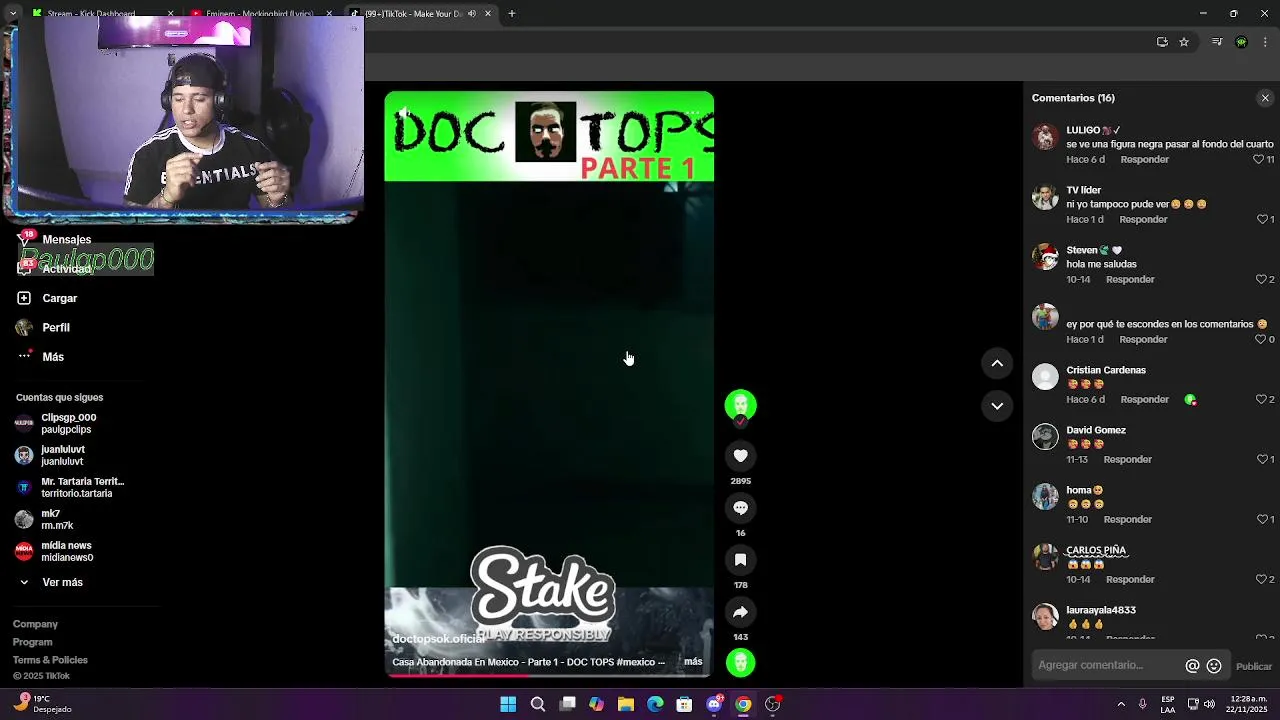1280x720 pixels.
Task: Open Cargar in the sidebar
Action: [x=47, y=298]
